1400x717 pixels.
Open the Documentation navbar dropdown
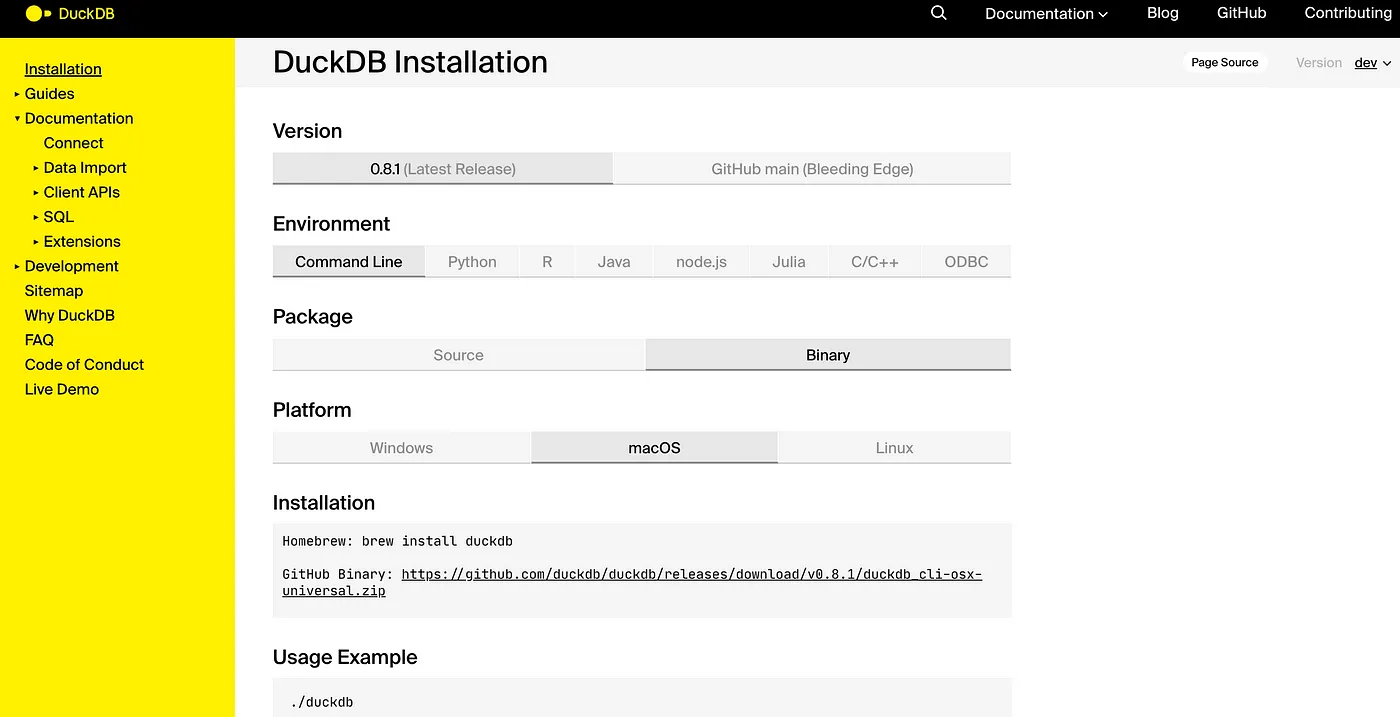(1045, 13)
